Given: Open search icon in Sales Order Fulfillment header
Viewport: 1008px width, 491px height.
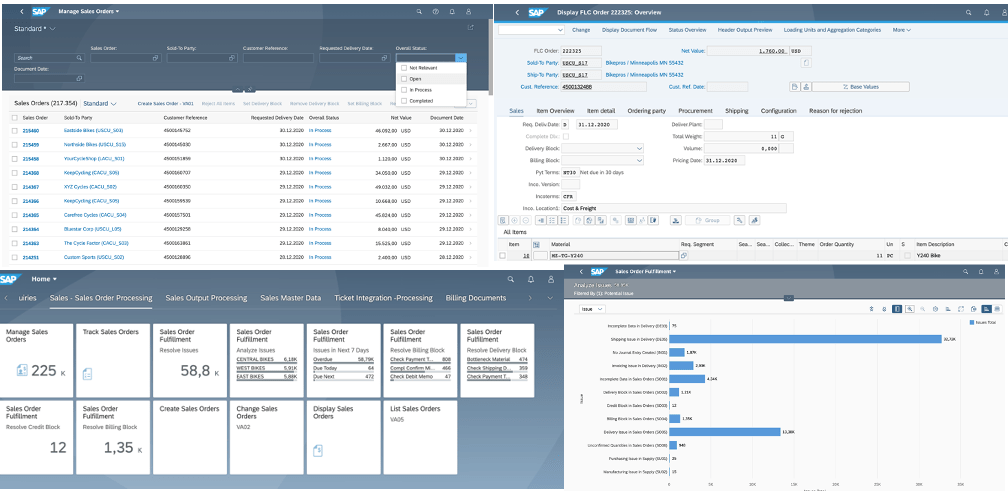Looking at the screenshot, I should [x=964, y=272].
